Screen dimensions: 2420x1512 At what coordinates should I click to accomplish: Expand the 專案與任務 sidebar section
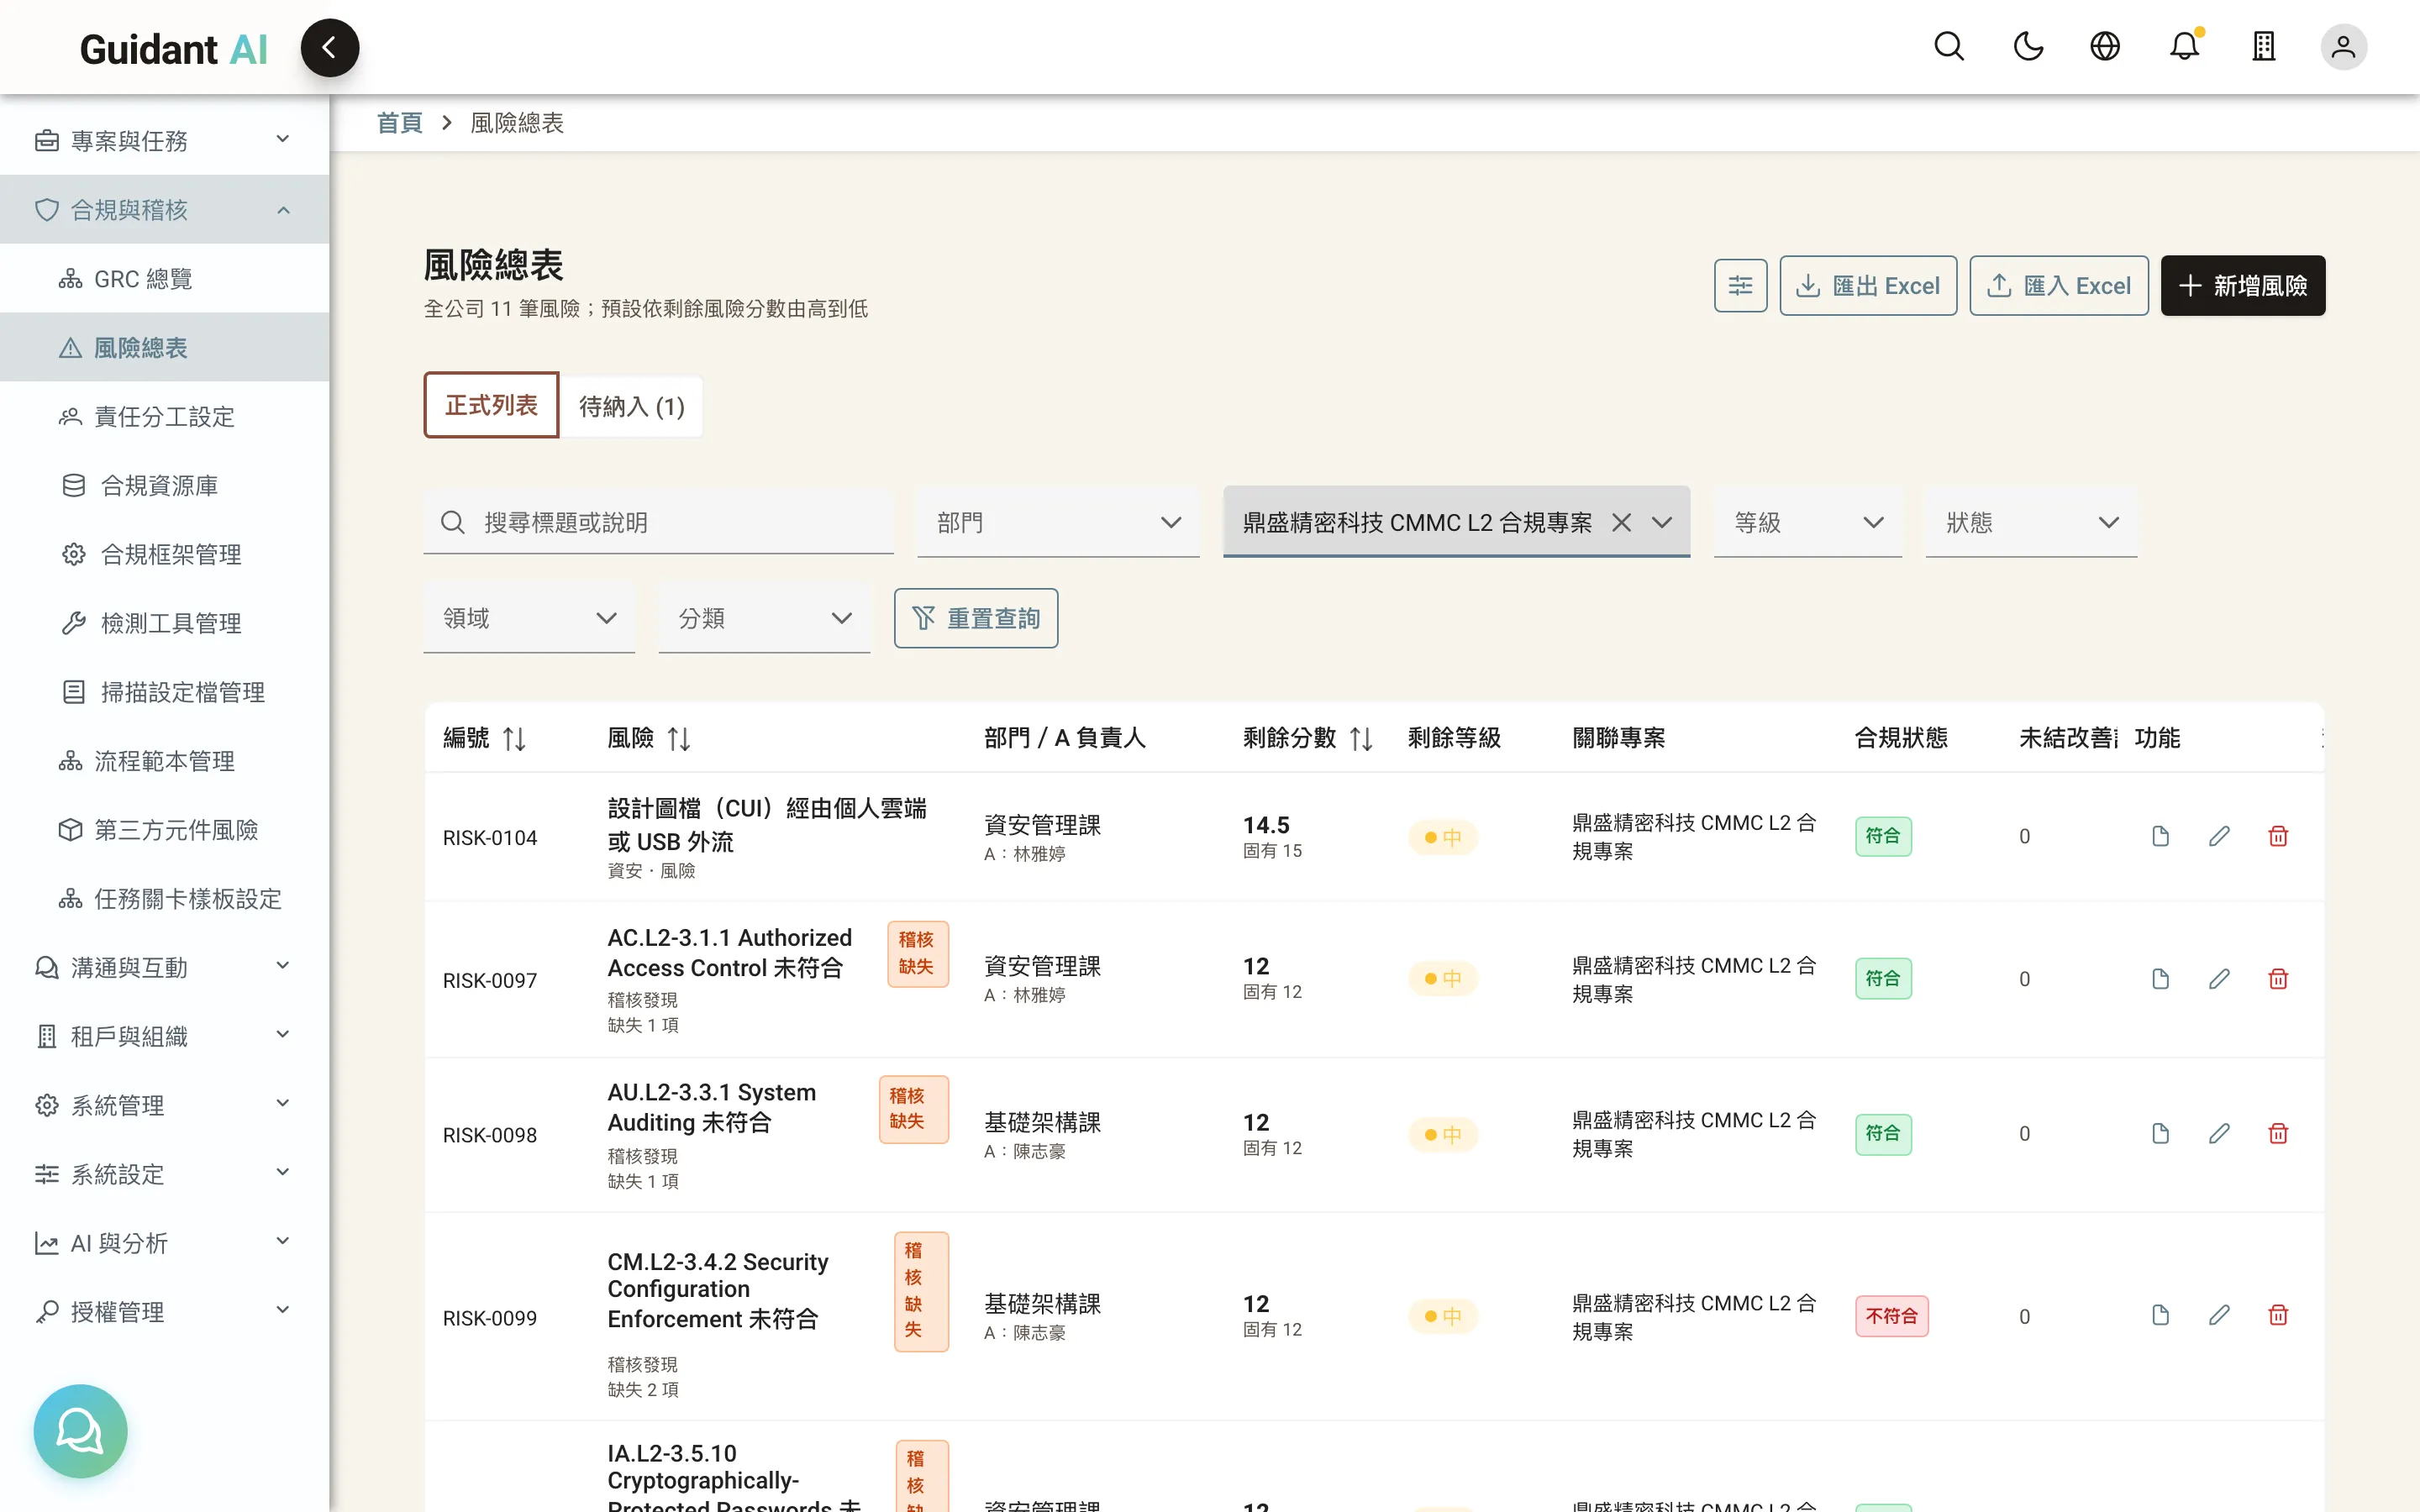[164, 140]
